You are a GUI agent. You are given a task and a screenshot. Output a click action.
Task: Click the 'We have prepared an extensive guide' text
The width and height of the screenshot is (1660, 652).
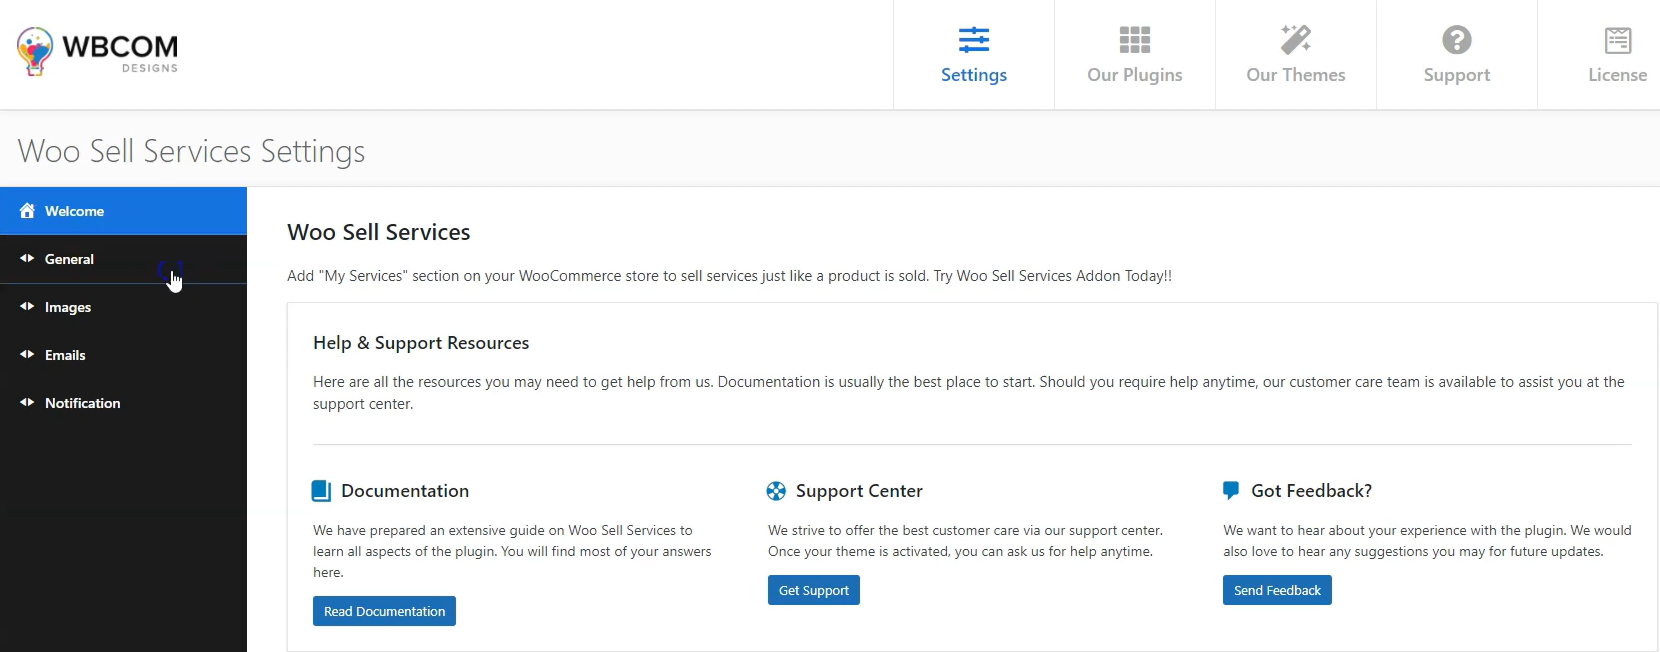(x=512, y=551)
